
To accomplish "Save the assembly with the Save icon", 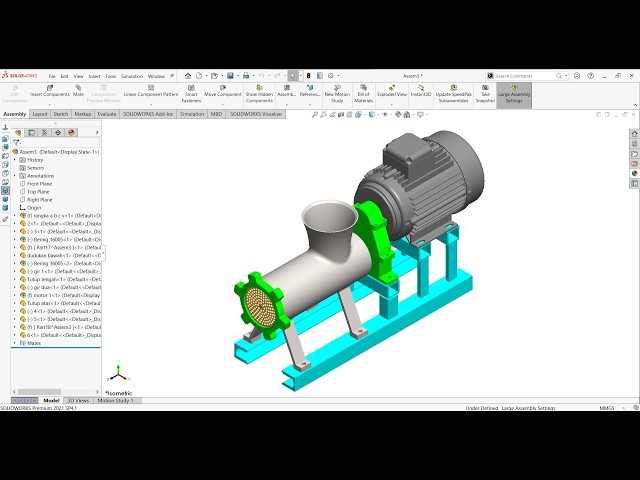I will click(230, 76).
